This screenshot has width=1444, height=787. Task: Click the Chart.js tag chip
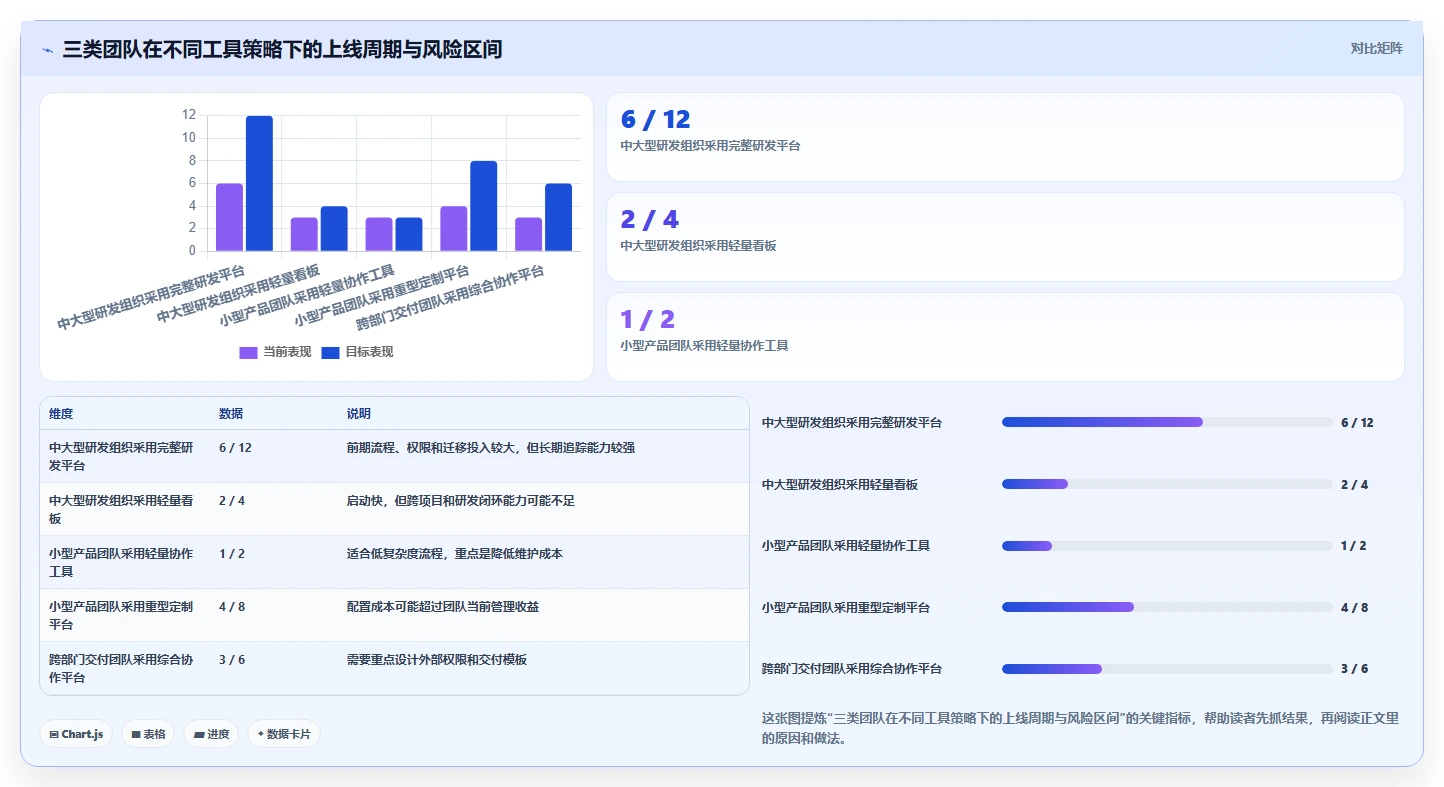(x=77, y=734)
